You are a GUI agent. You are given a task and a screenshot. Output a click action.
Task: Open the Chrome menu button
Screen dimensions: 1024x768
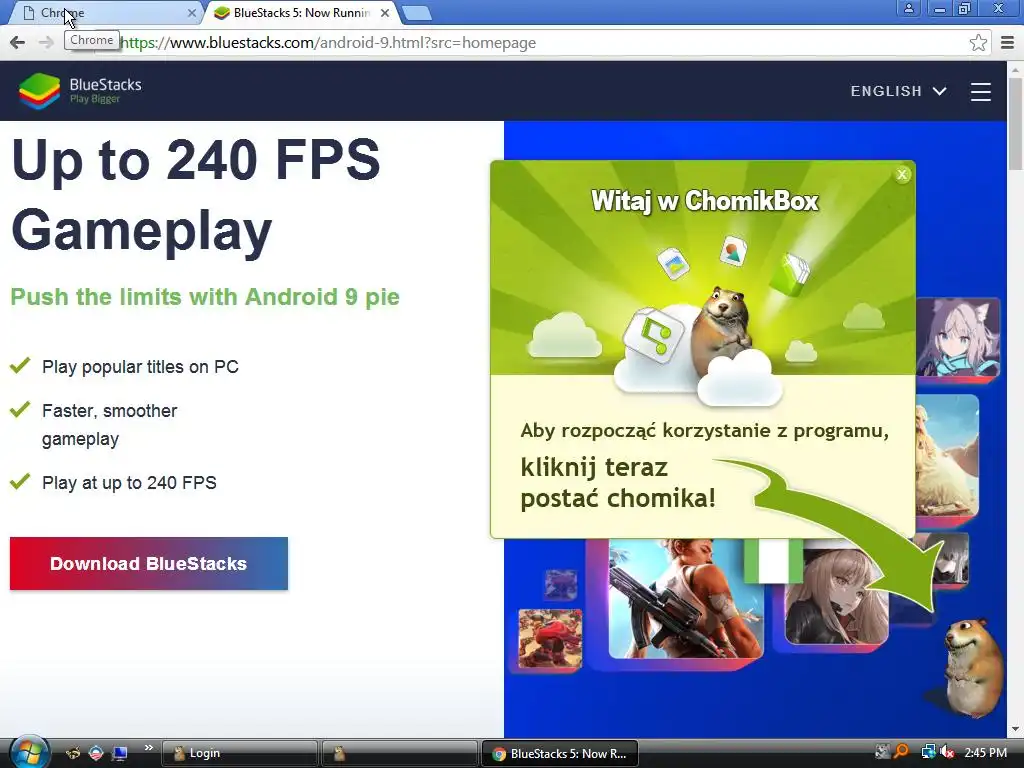point(1008,42)
